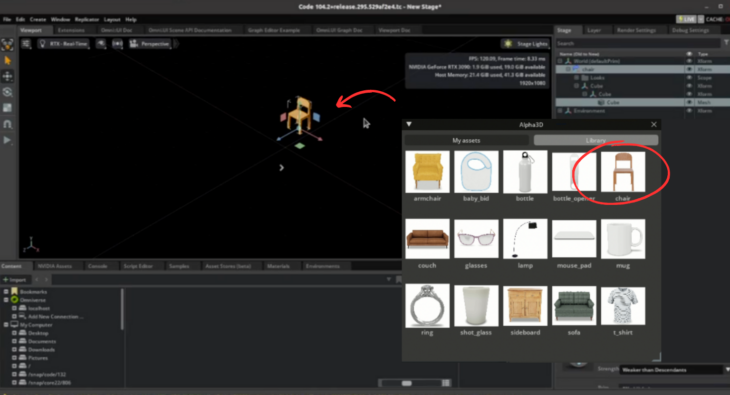The height and width of the screenshot is (395, 730).
Task: Collapse the Omniverse node in Content tree
Action: [x=6, y=300]
